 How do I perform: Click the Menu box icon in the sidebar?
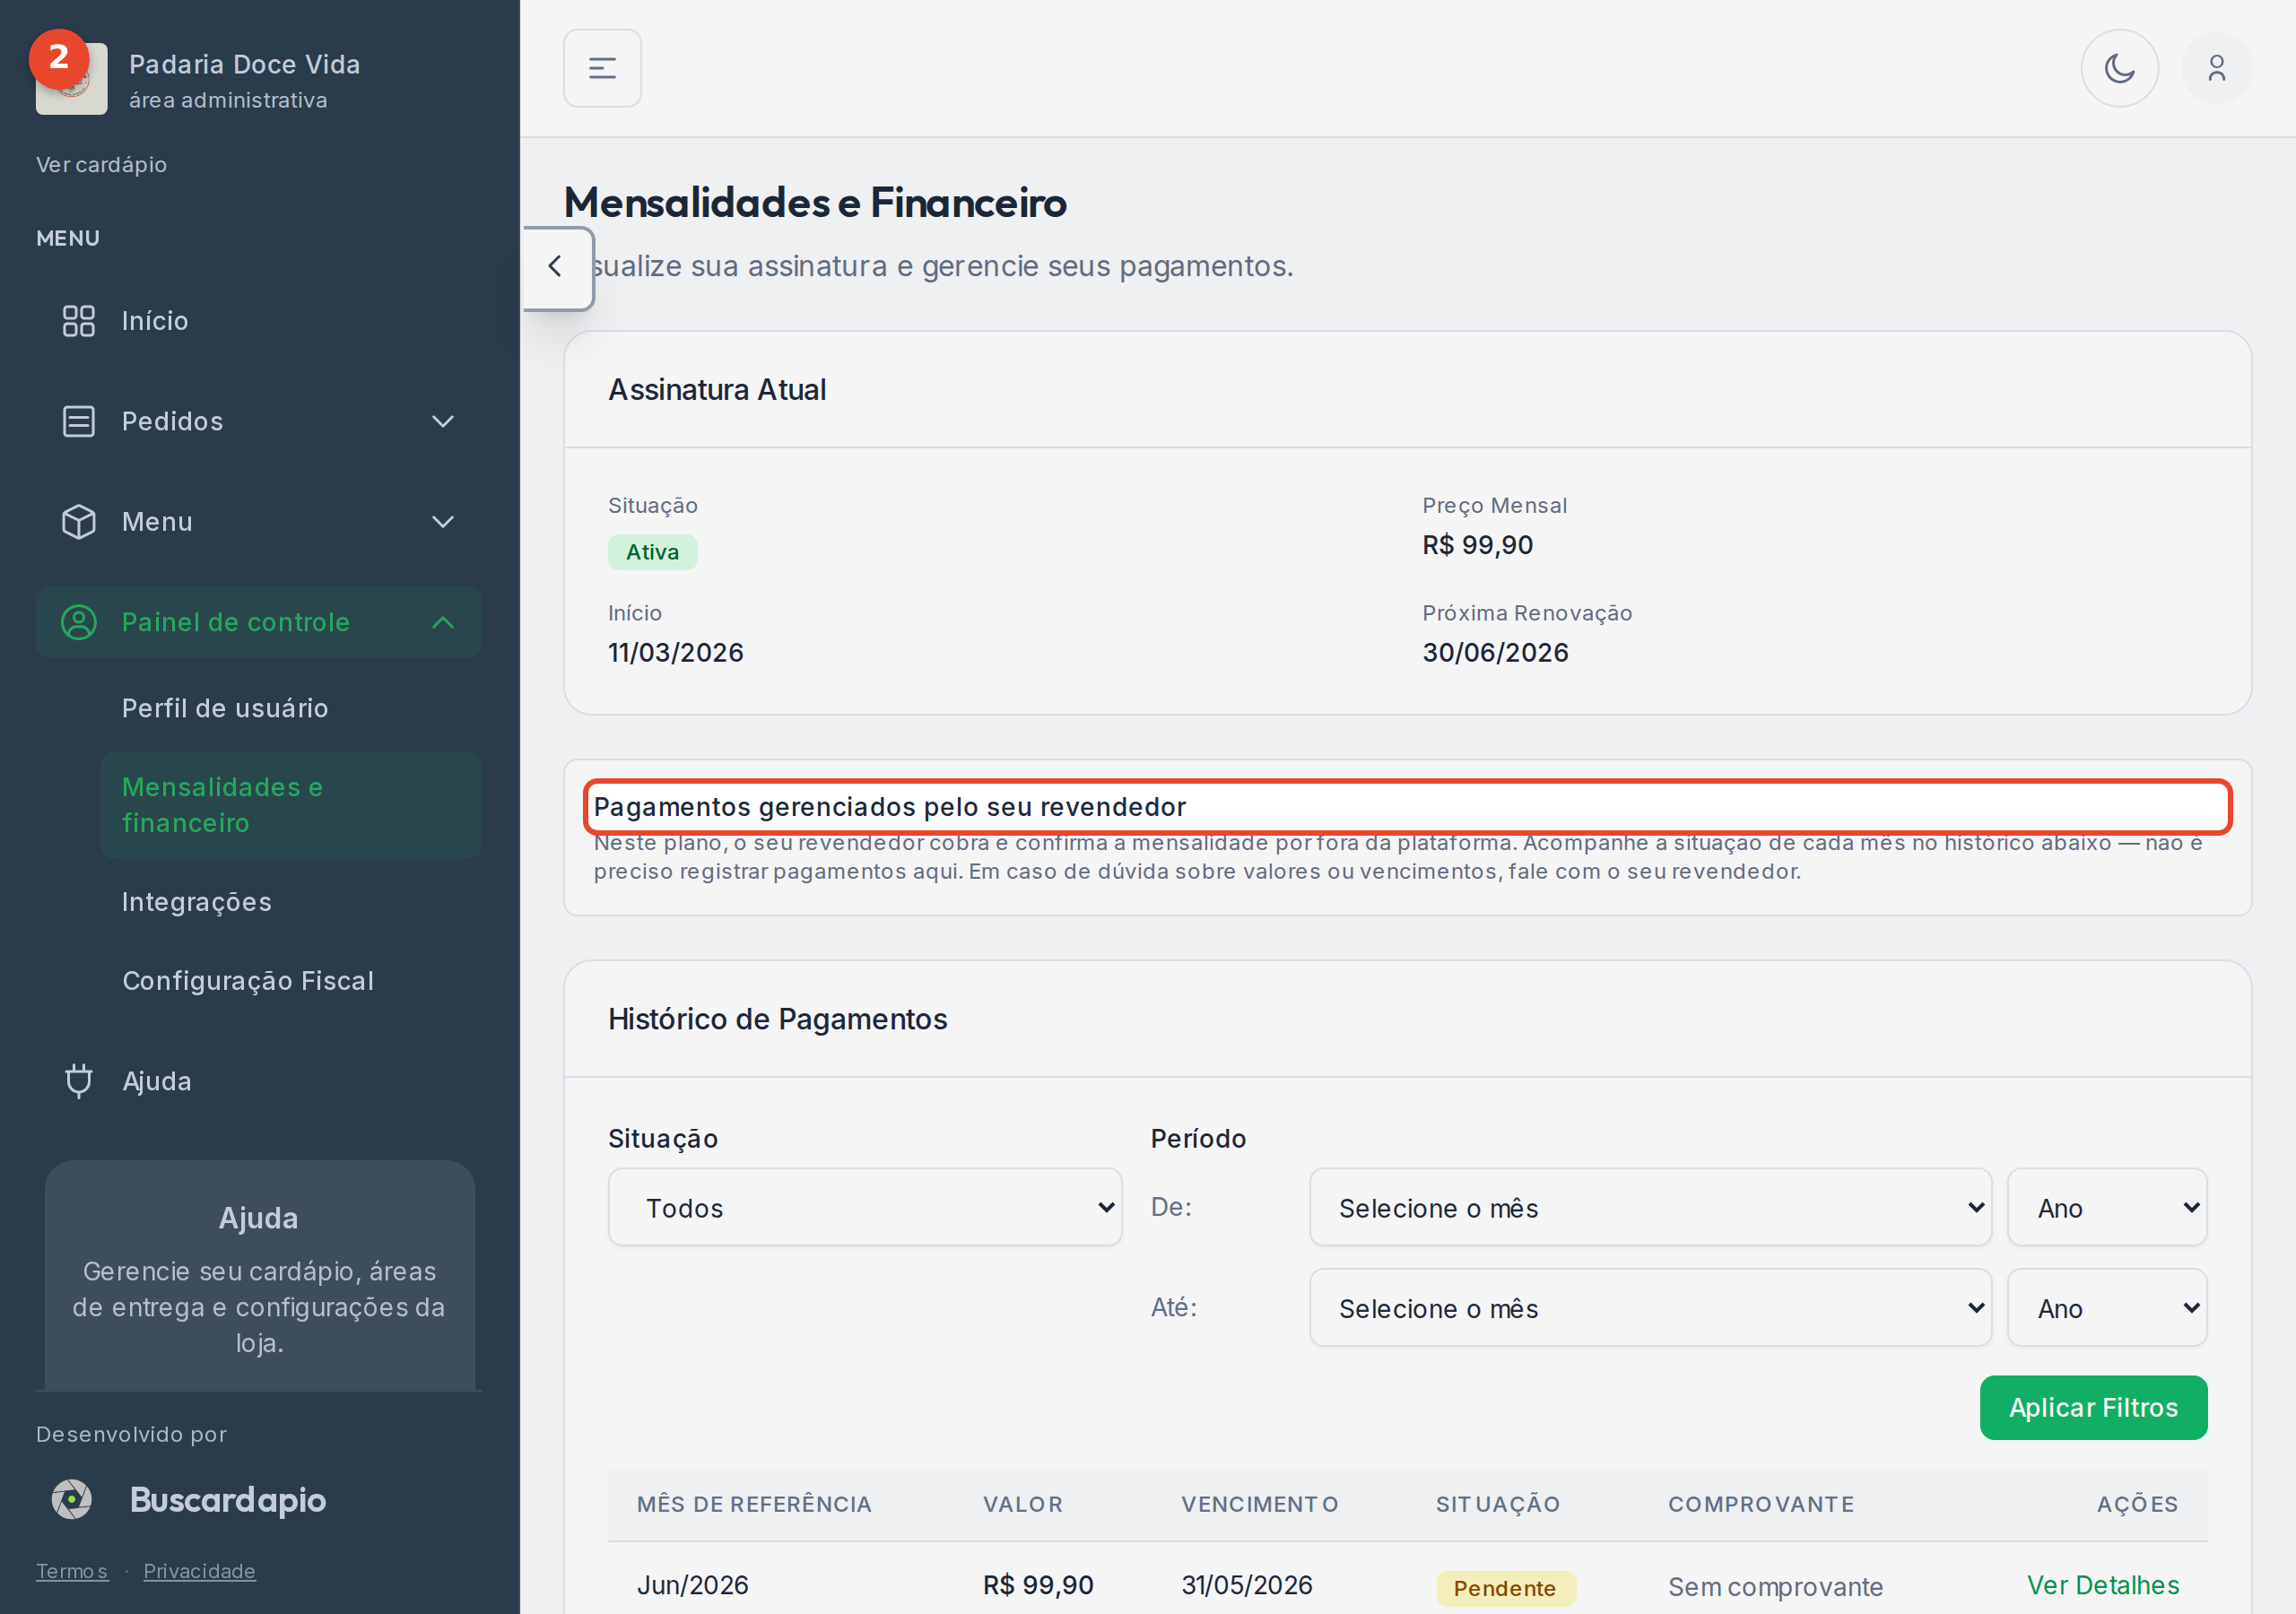coord(79,522)
